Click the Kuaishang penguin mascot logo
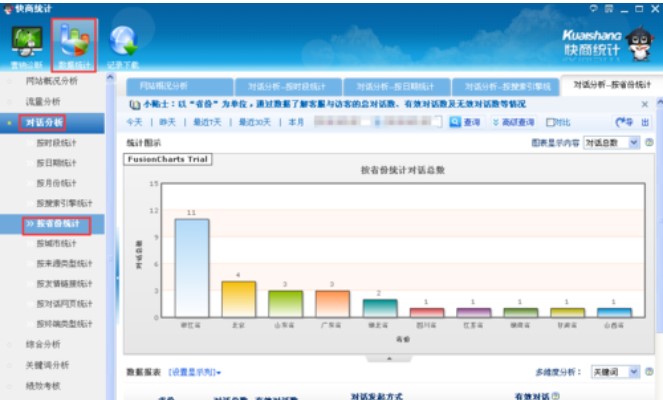The height and width of the screenshot is (400, 663). point(640,44)
